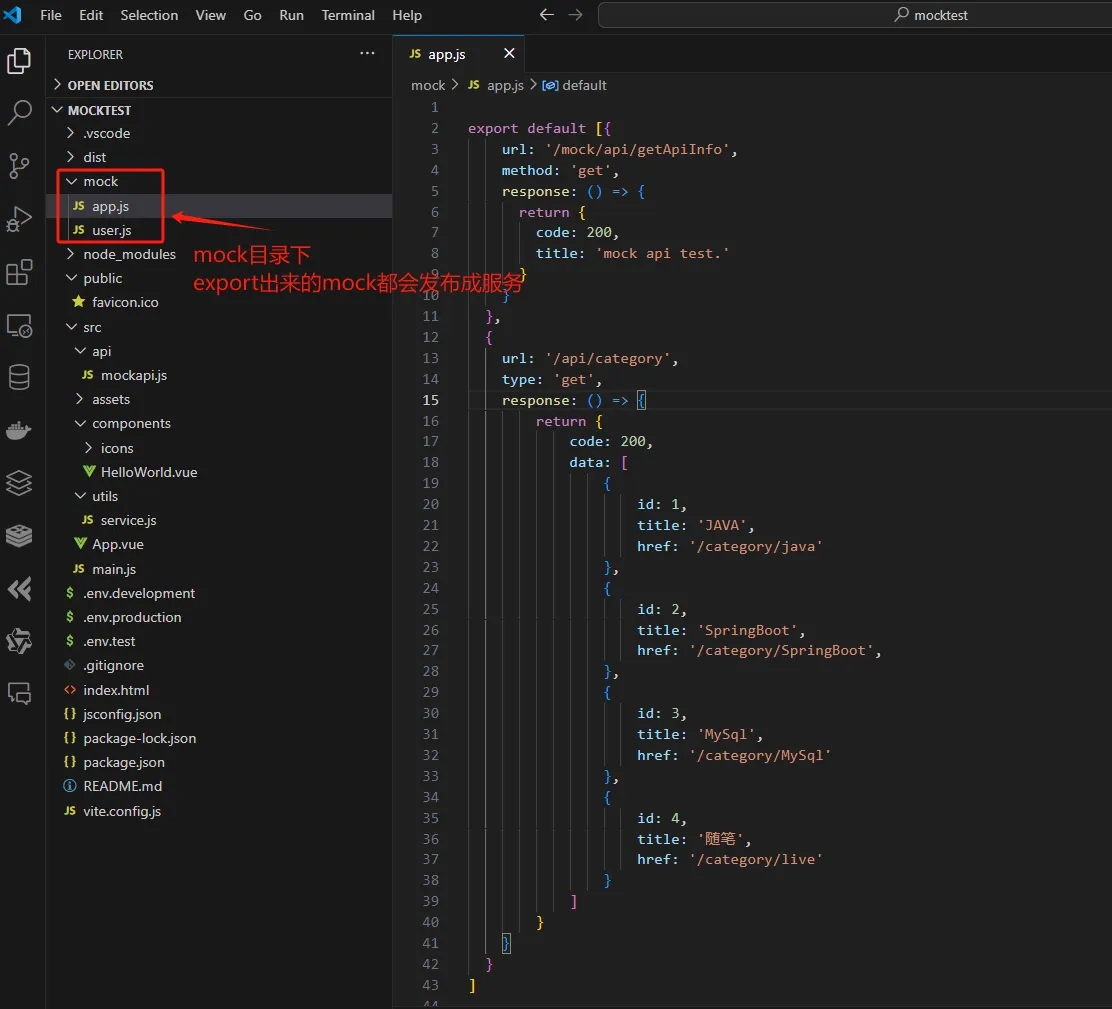
Task: Expand the OPEN EDITORS section
Action: pos(110,85)
